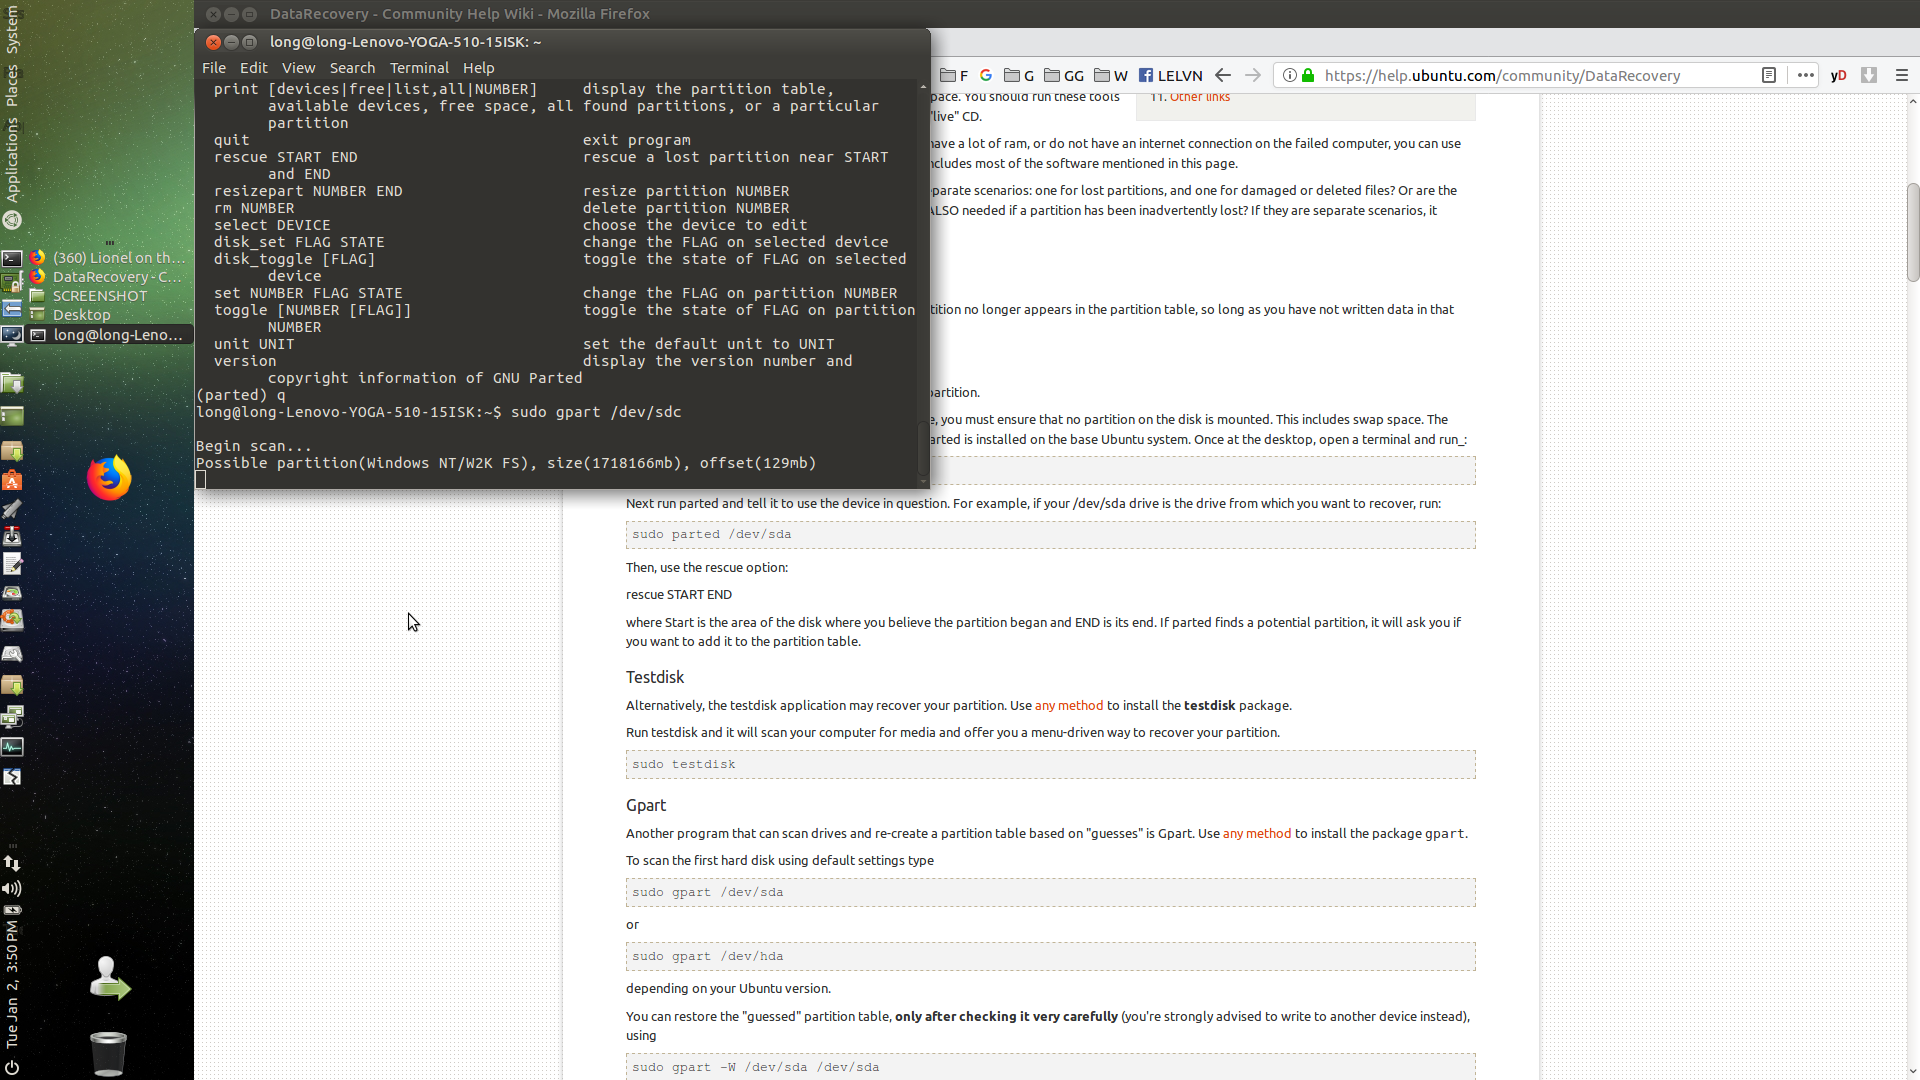
Task: Open Applications menu on side panel
Action: [12, 160]
